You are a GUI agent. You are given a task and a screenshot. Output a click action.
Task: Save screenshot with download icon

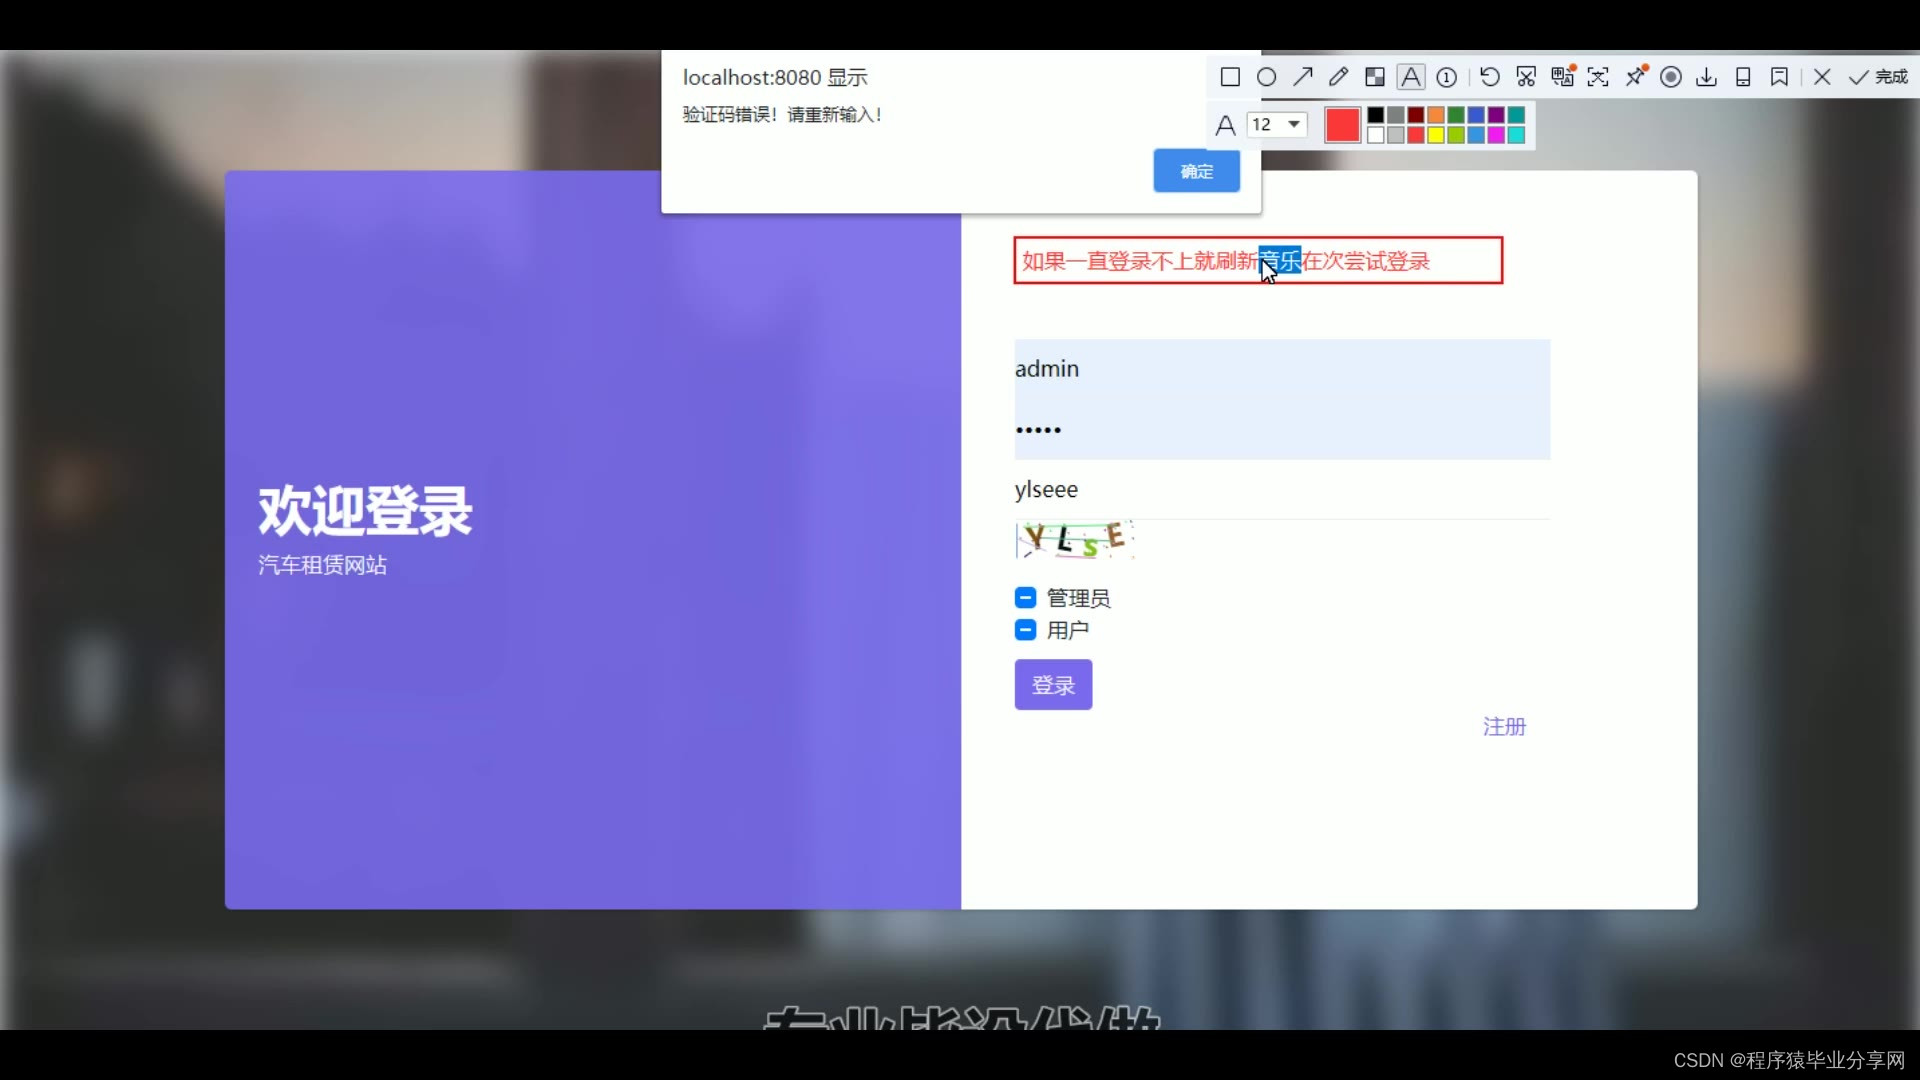click(x=1707, y=77)
